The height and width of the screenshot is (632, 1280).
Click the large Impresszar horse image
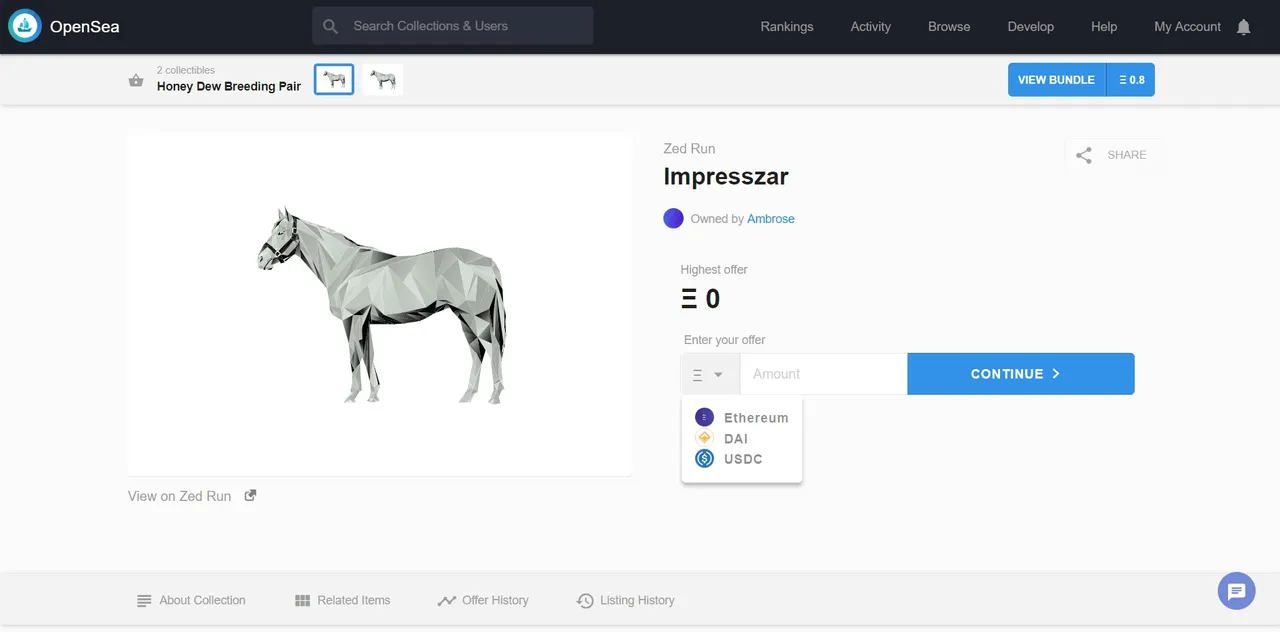pos(380,304)
